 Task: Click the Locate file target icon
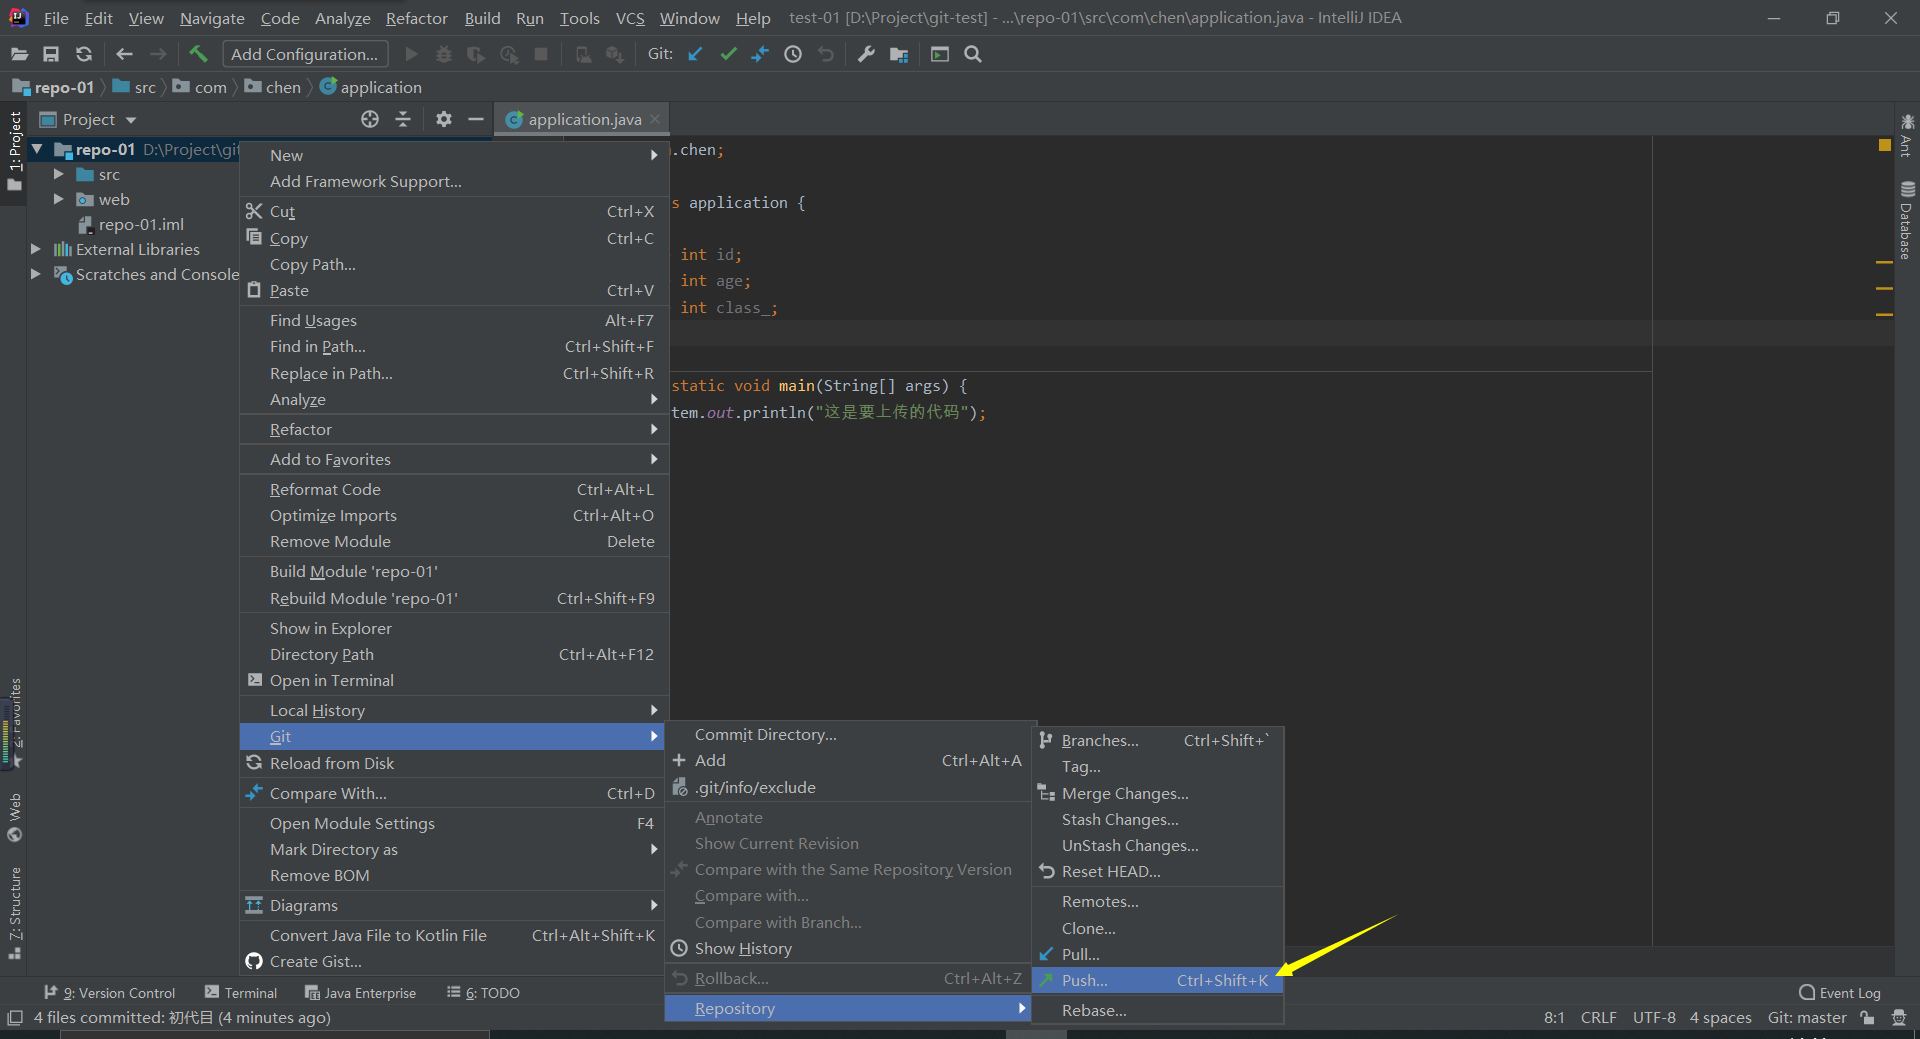(370, 119)
